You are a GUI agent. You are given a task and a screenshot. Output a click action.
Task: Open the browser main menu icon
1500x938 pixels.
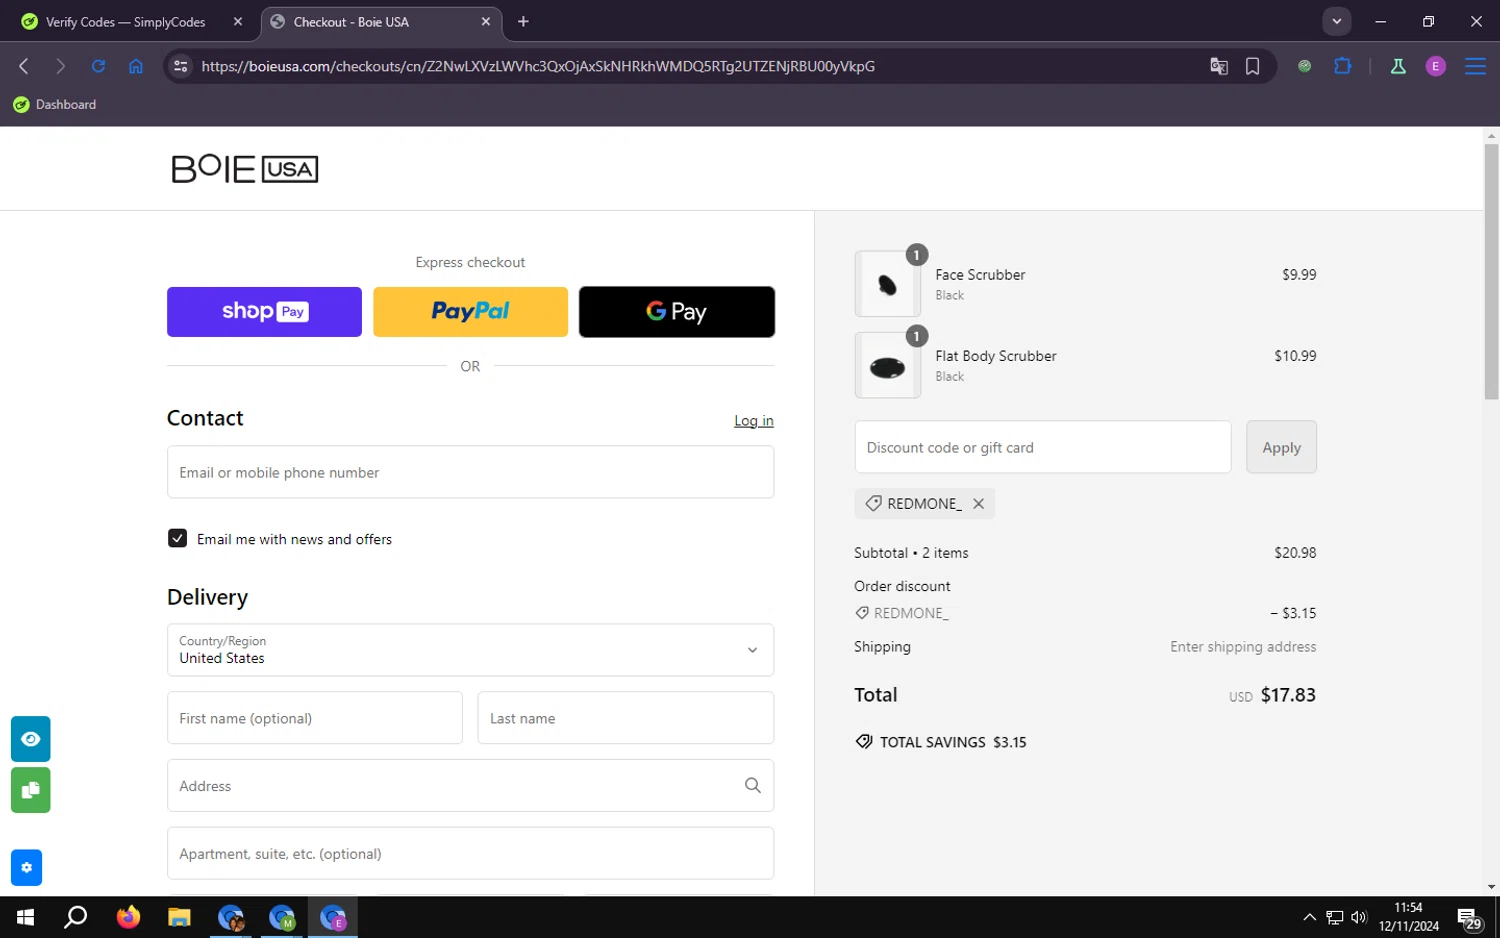(x=1475, y=66)
